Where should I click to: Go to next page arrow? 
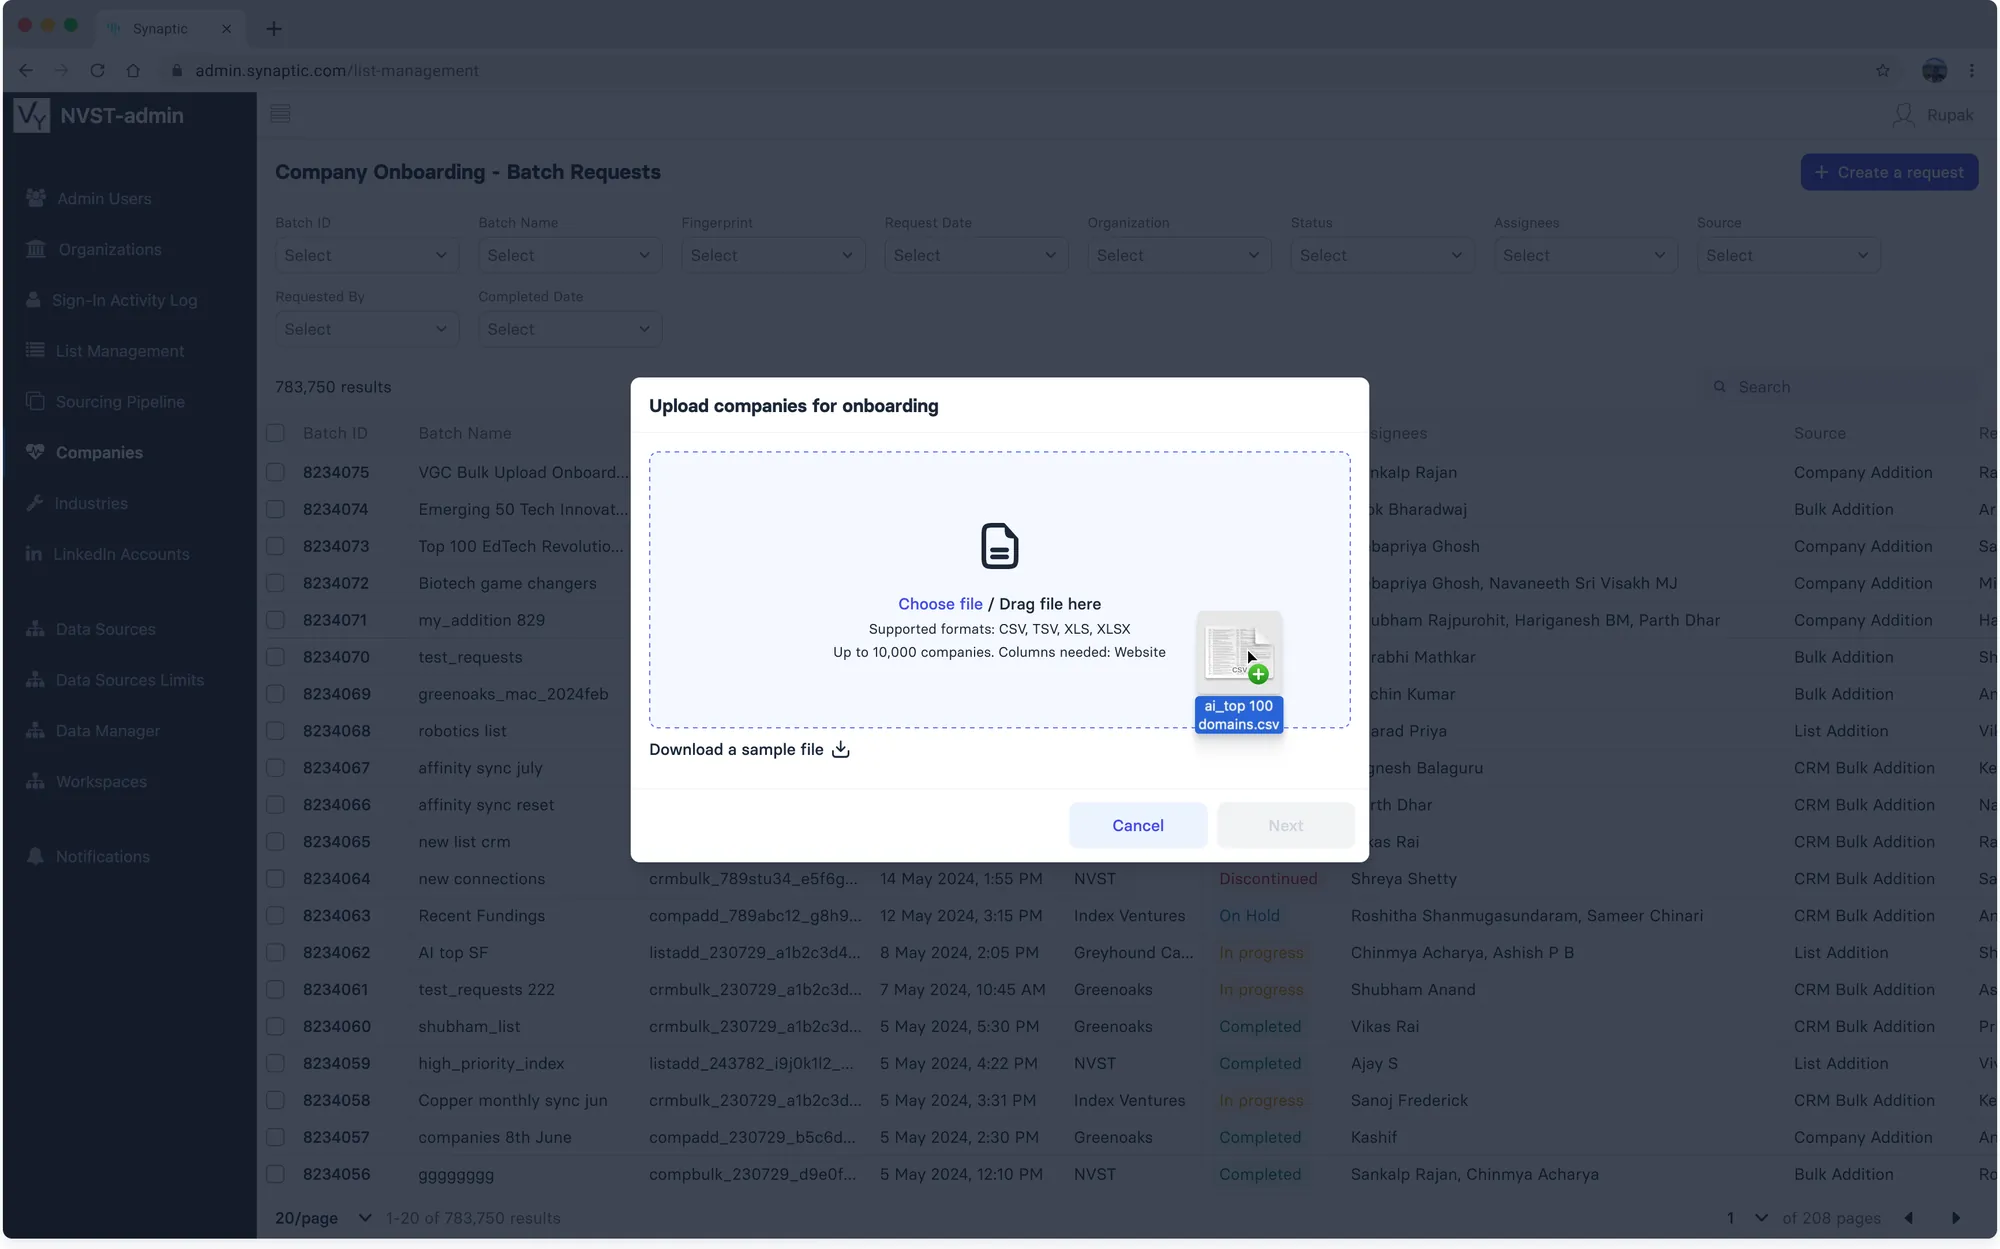coord(1956,1218)
